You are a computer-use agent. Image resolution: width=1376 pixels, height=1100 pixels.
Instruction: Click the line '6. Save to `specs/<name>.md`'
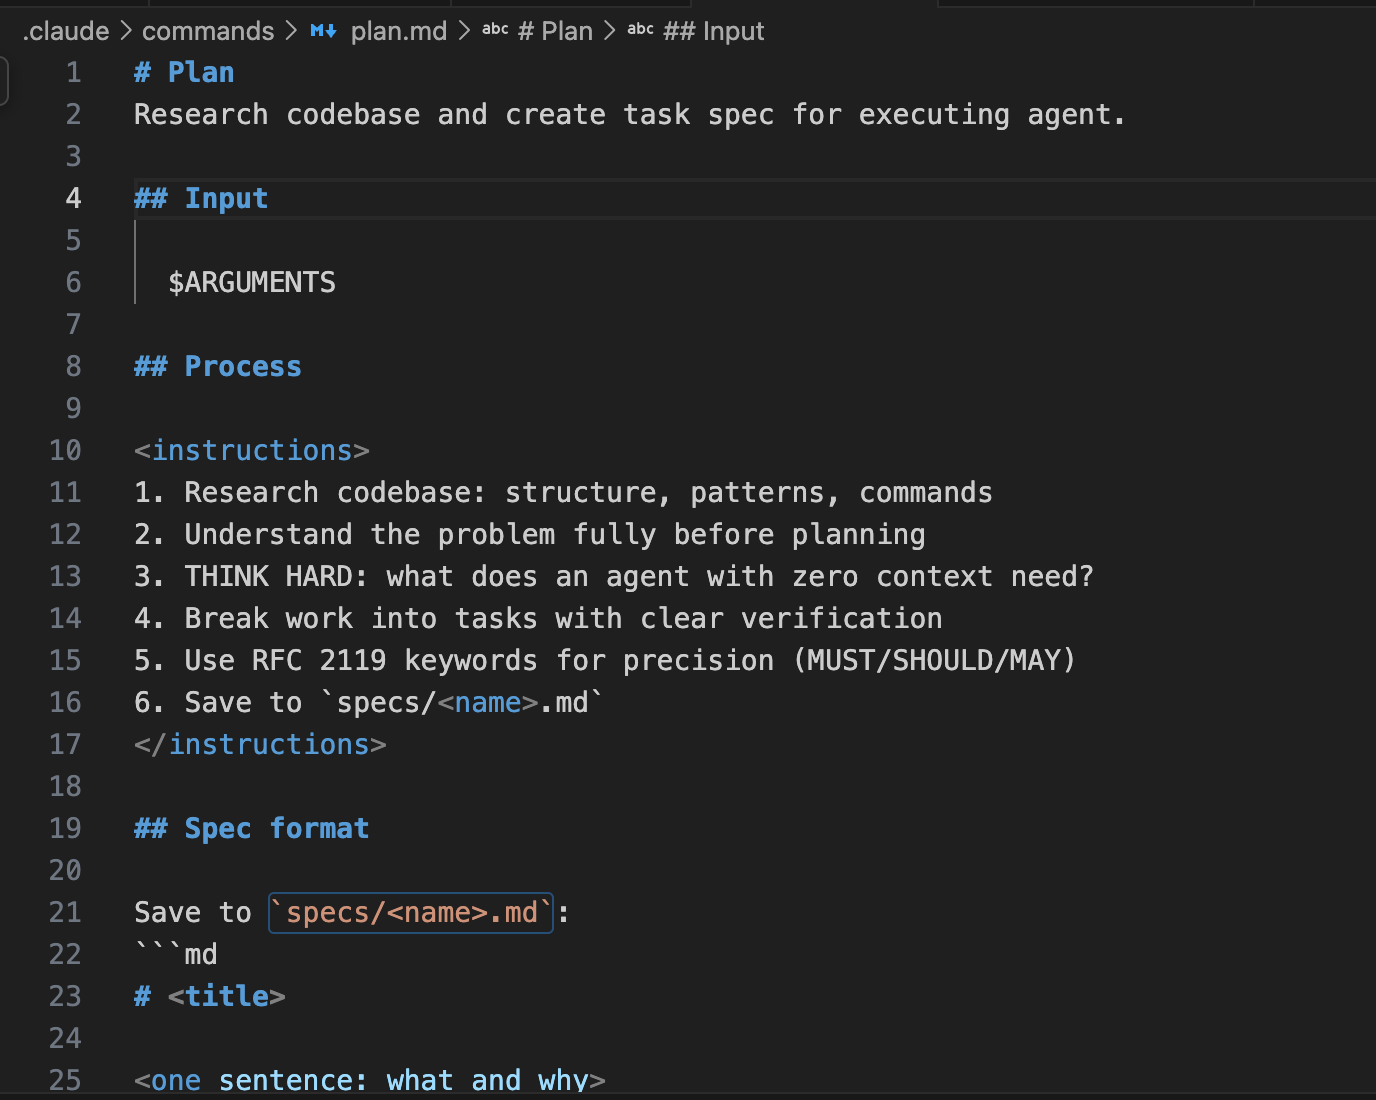pyautogui.click(x=369, y=702)
